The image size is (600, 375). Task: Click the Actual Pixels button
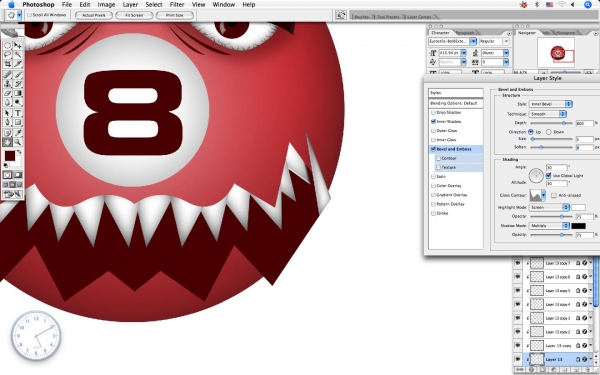coord(94,15)
